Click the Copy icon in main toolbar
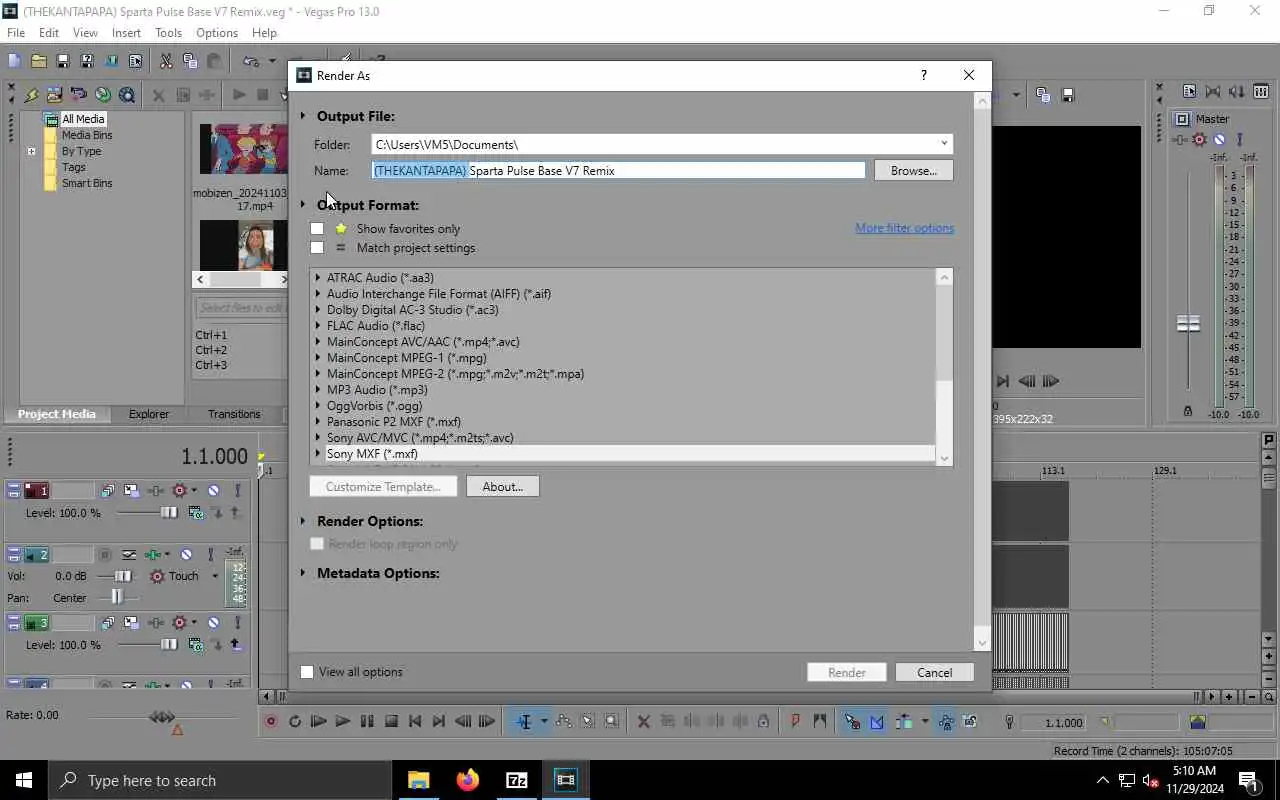Viewport: 1280px width, 800px height. [x=190, y=61]
